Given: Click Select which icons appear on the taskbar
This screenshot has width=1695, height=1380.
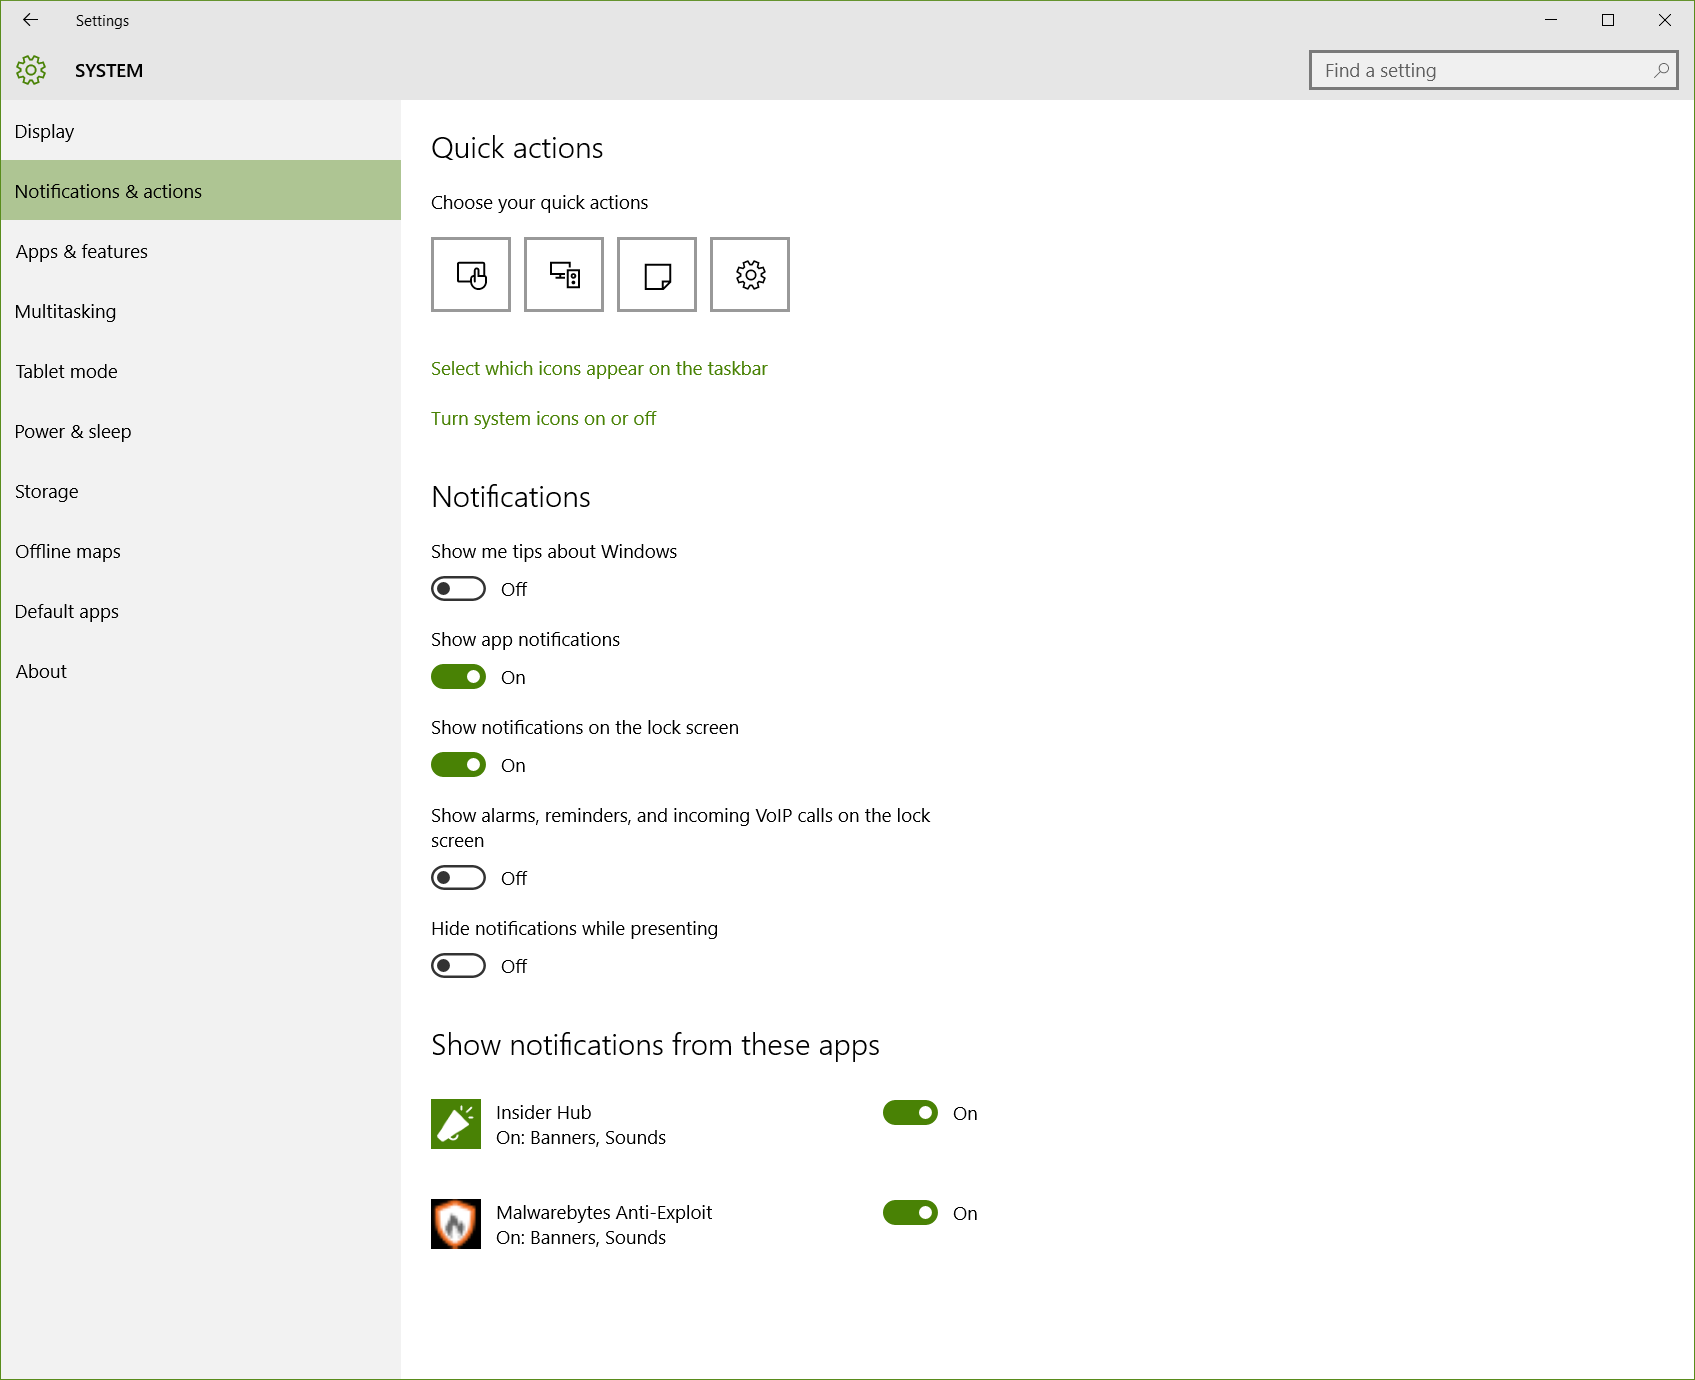Looking at the screenshot, I should [599, 369].
